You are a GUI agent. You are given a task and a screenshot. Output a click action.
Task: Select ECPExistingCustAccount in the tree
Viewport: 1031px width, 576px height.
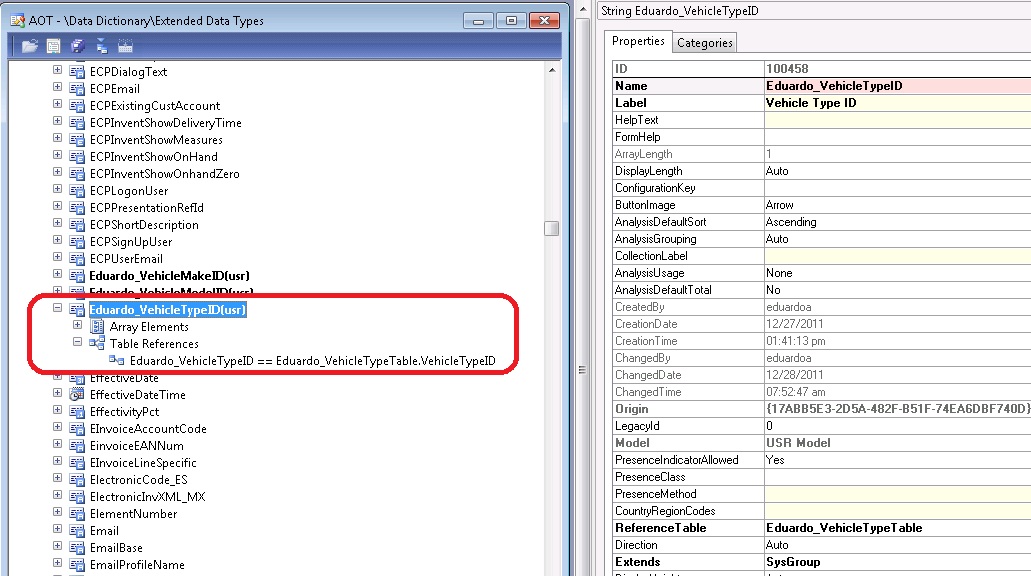pos(155,106)
